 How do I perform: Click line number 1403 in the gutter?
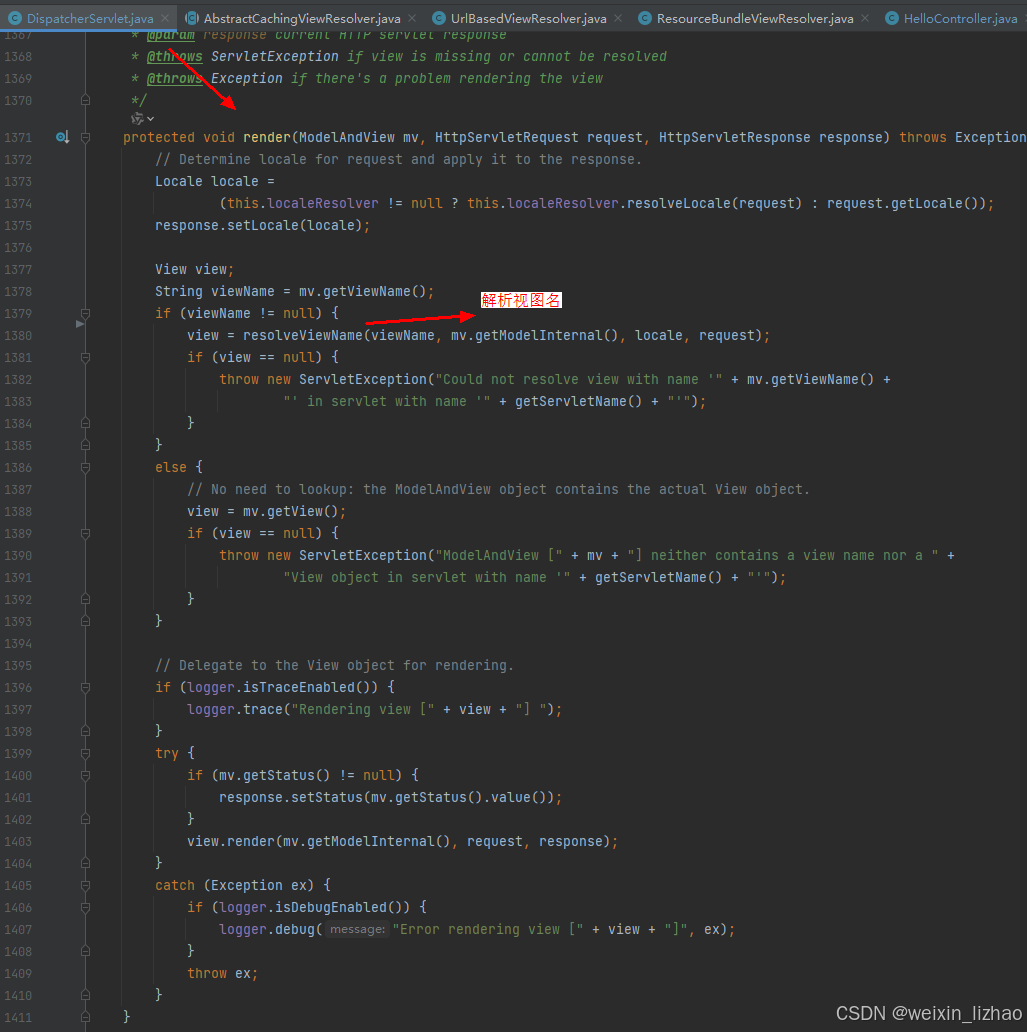18,841
